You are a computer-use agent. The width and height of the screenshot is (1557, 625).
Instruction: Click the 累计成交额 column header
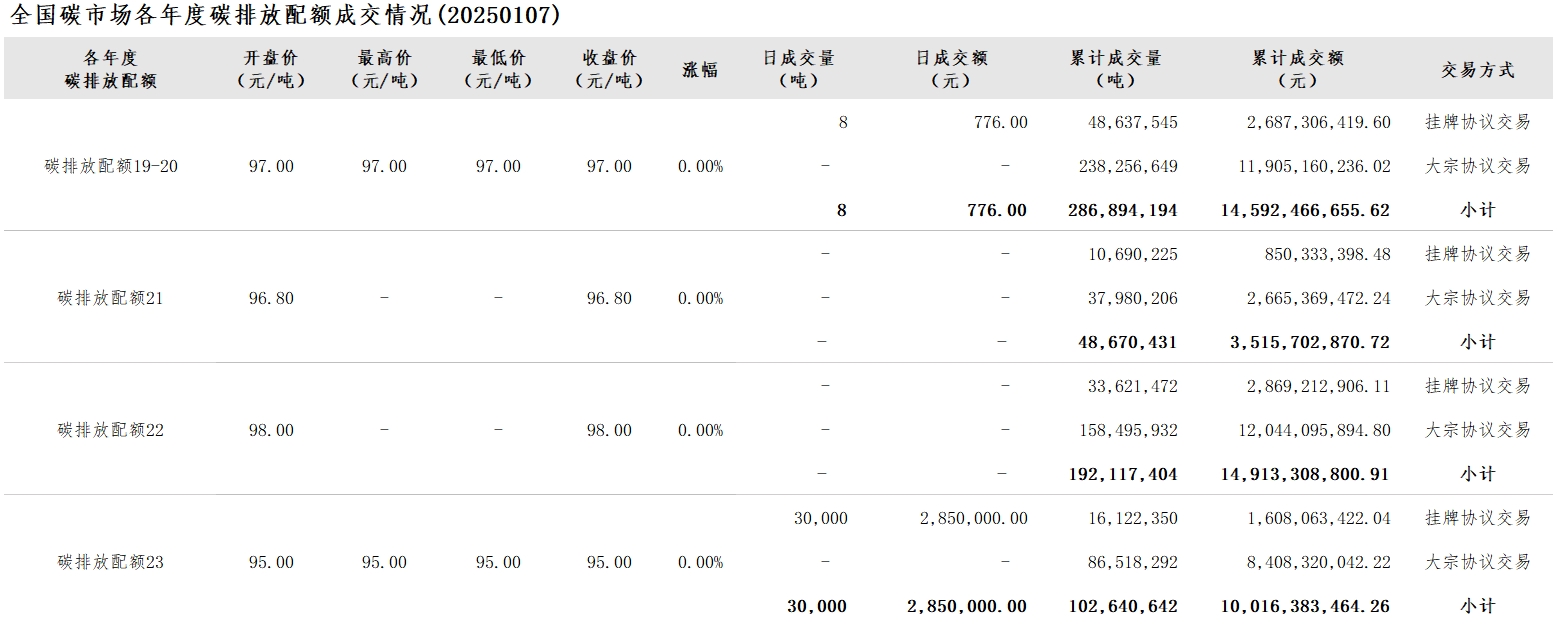point(1298,69)
